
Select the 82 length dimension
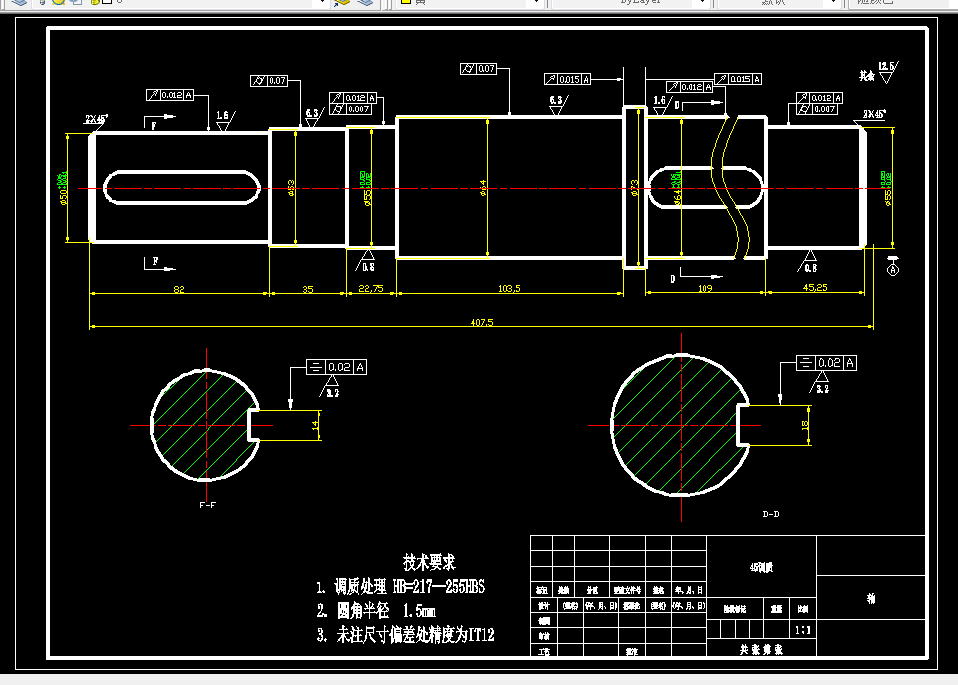(178, 289)
